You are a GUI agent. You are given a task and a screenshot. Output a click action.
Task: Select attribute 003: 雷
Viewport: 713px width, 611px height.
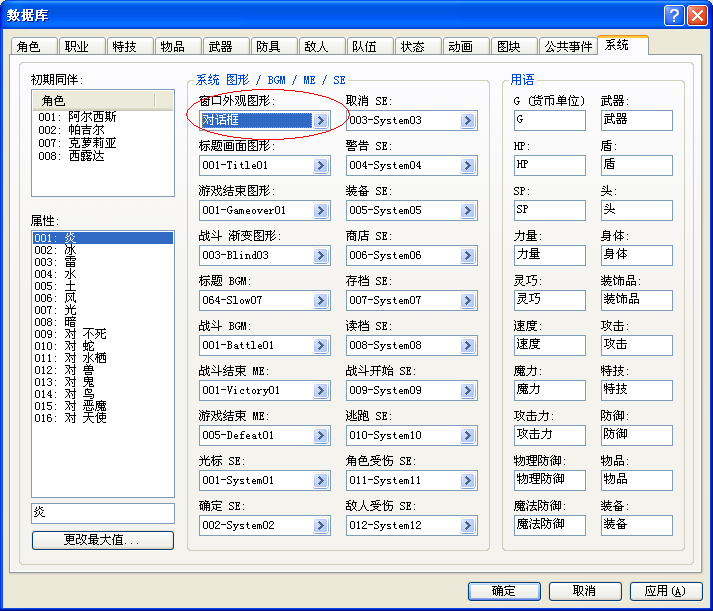point(103,262)
